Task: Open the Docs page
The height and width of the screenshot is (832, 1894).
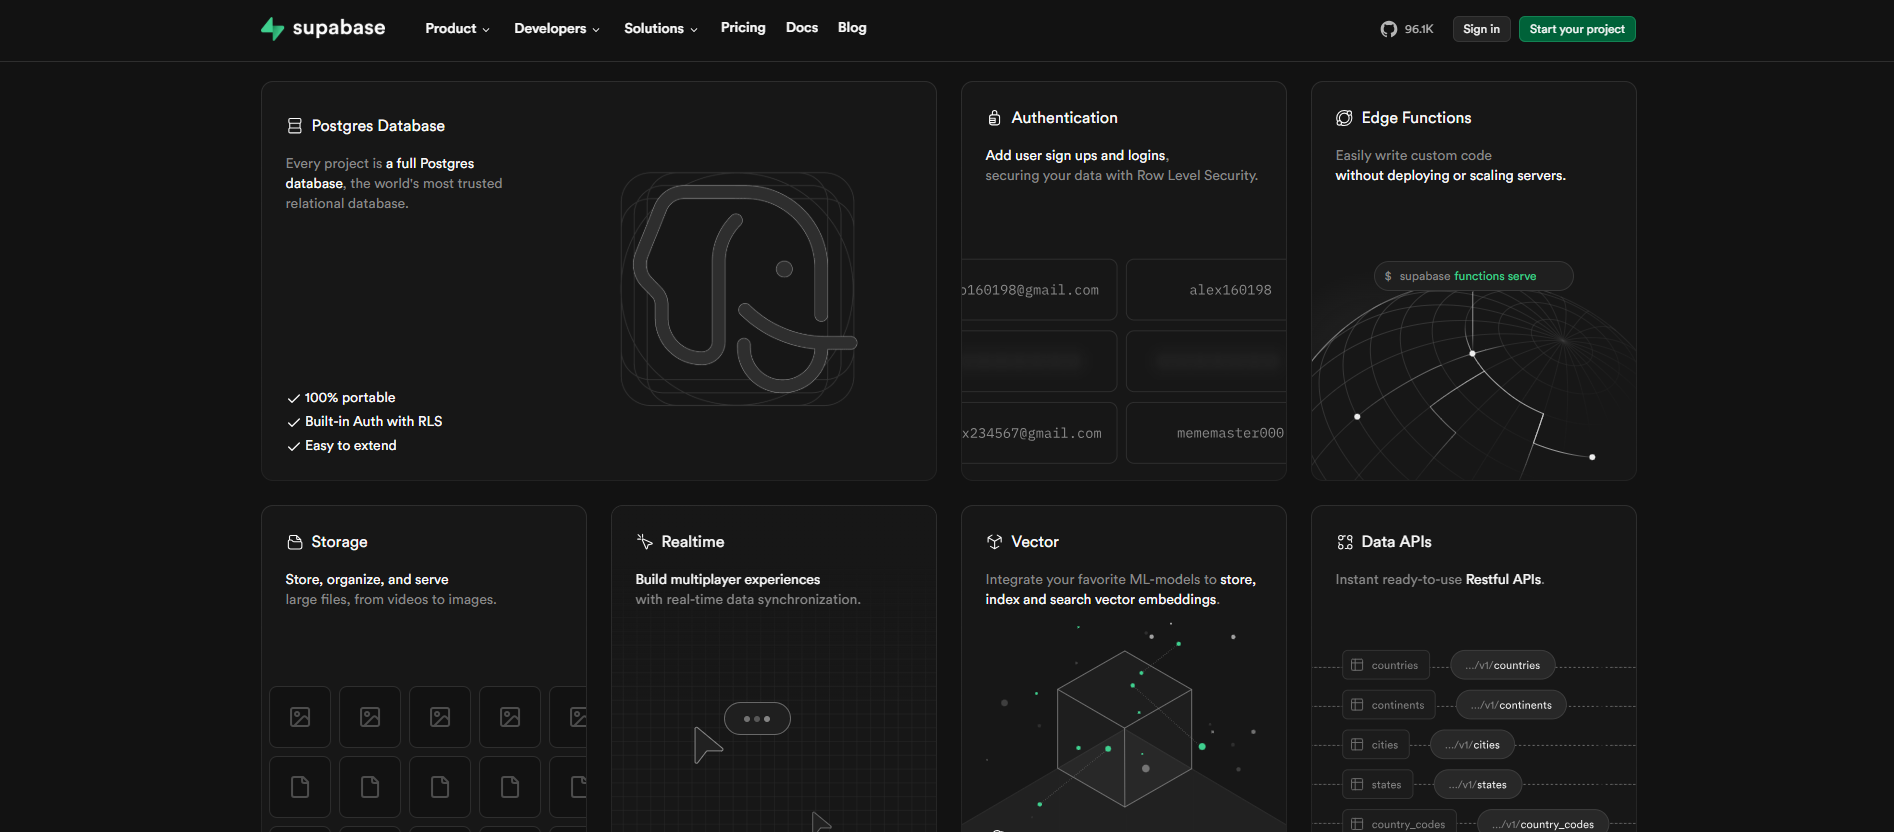Action: coord(802,28)
